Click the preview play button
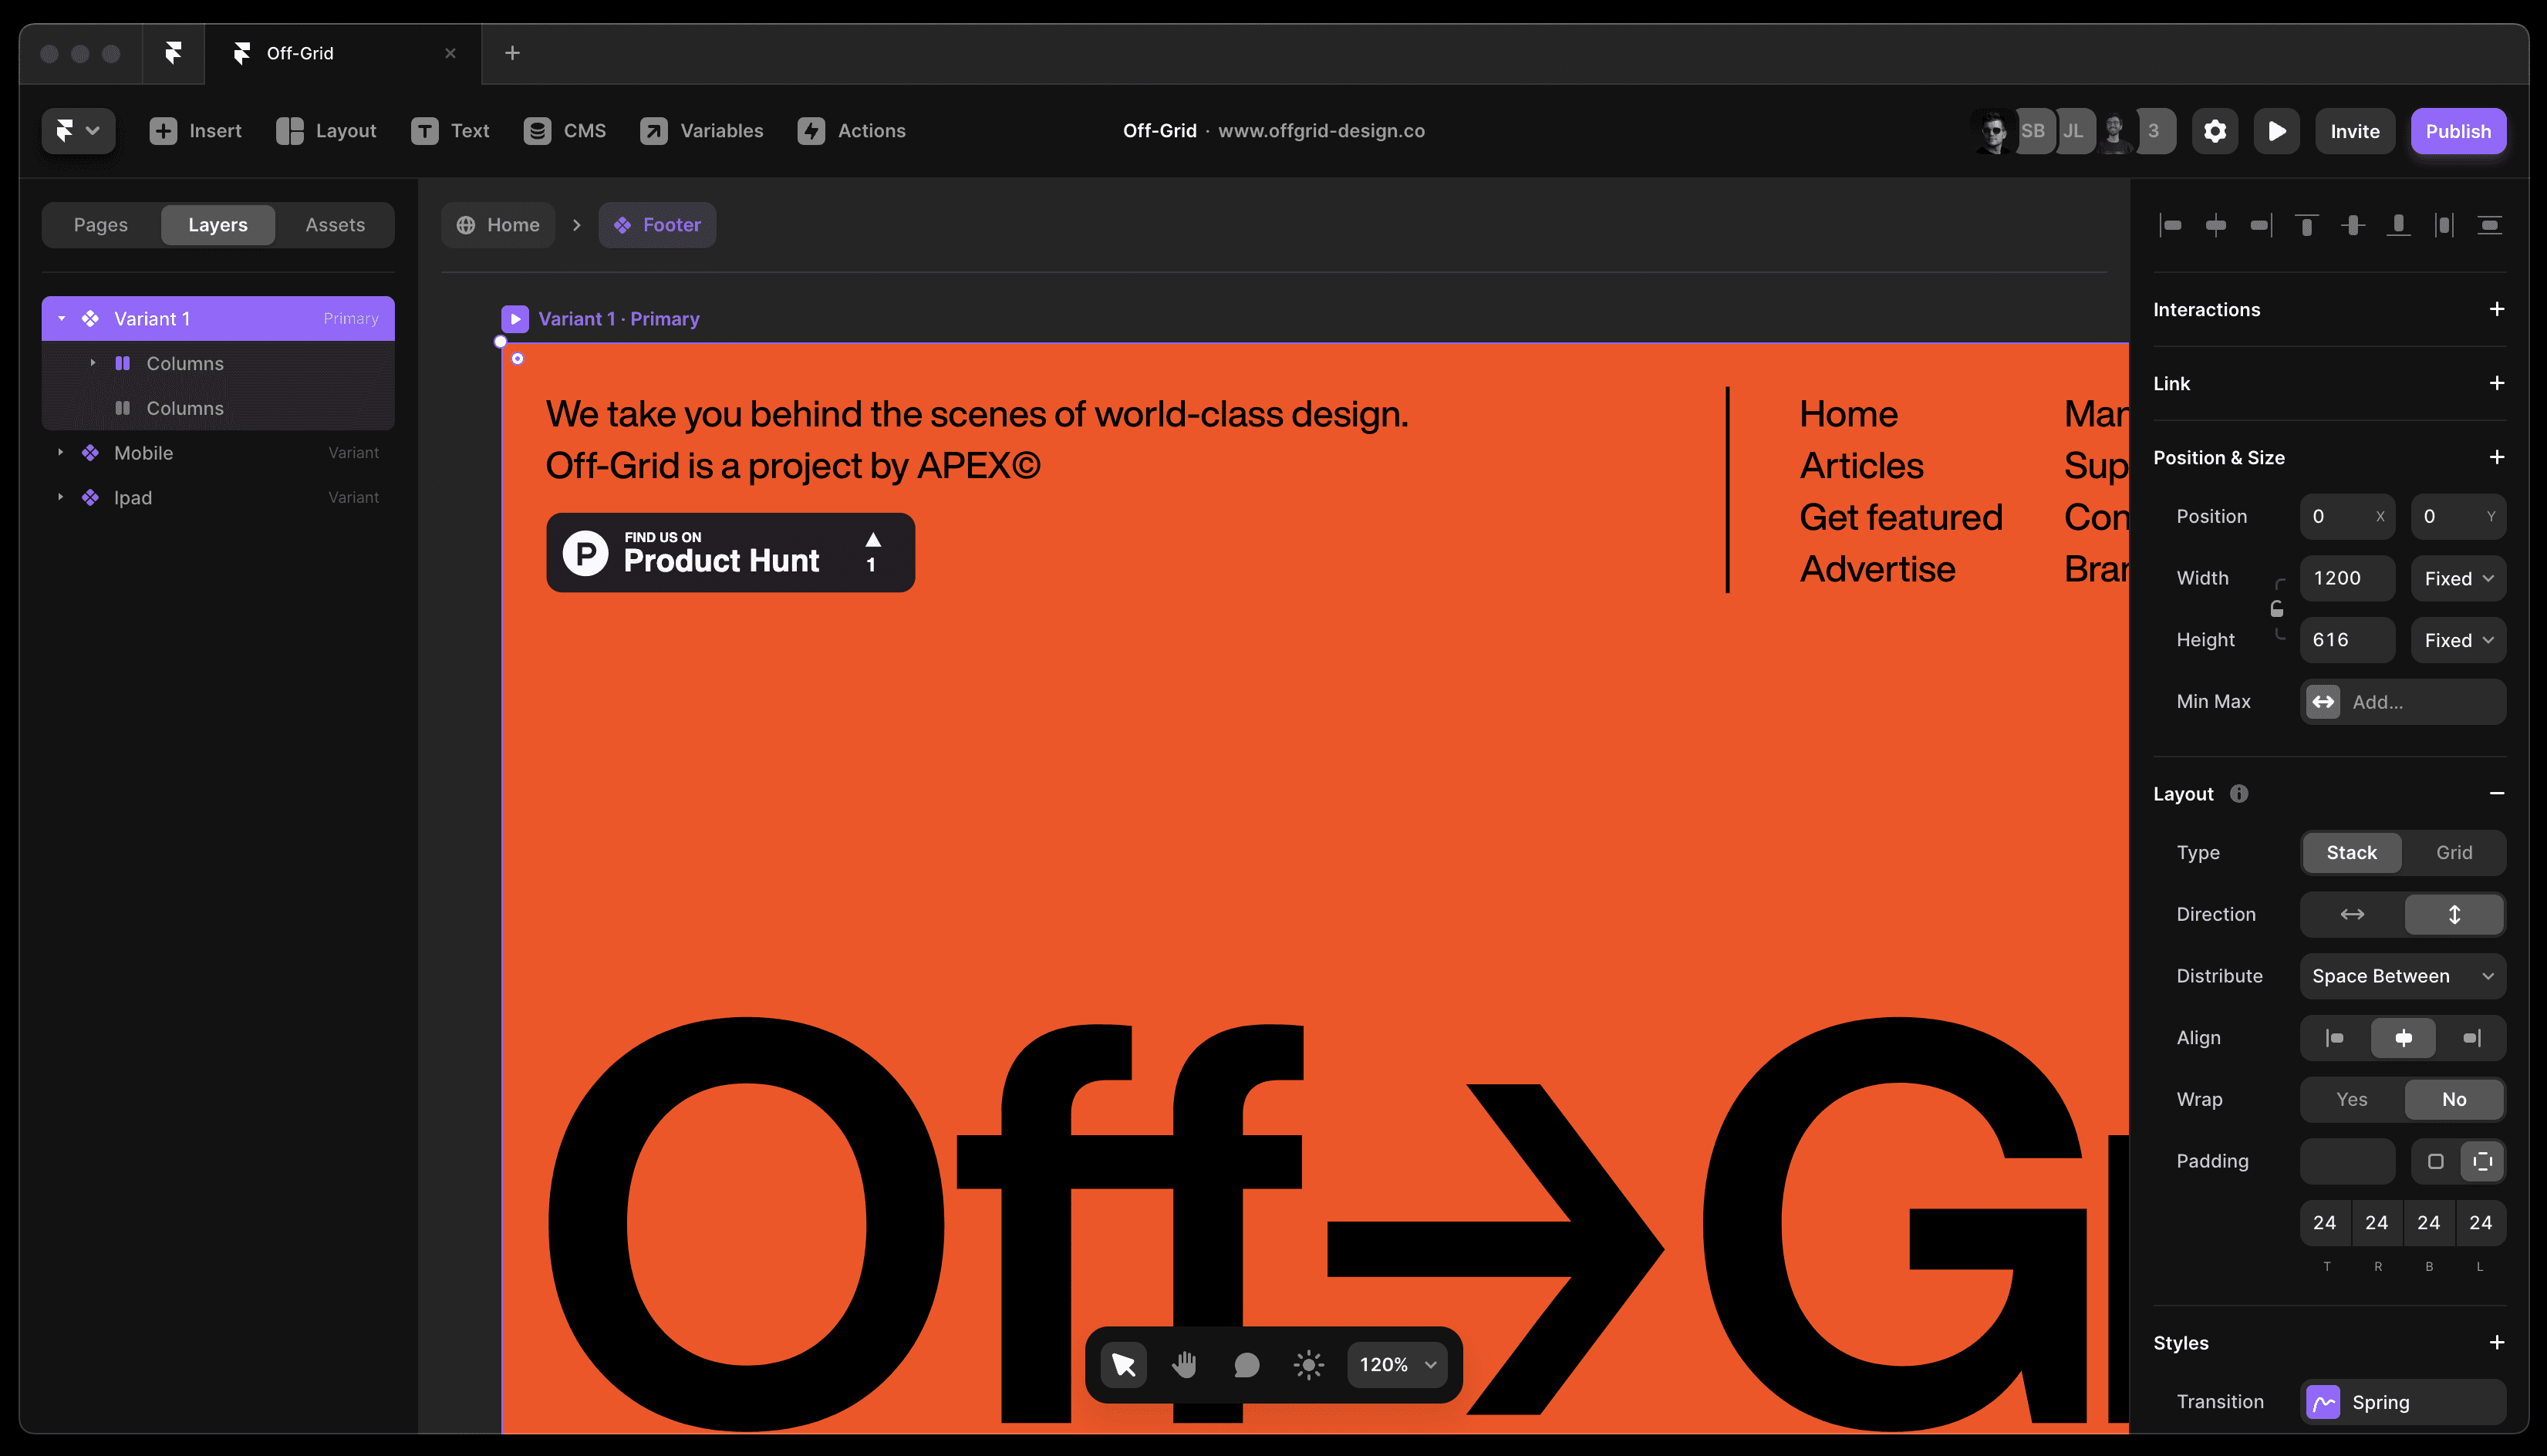The height and width of the screenshot is (1456, 2547). click(x=2276, y=131)
